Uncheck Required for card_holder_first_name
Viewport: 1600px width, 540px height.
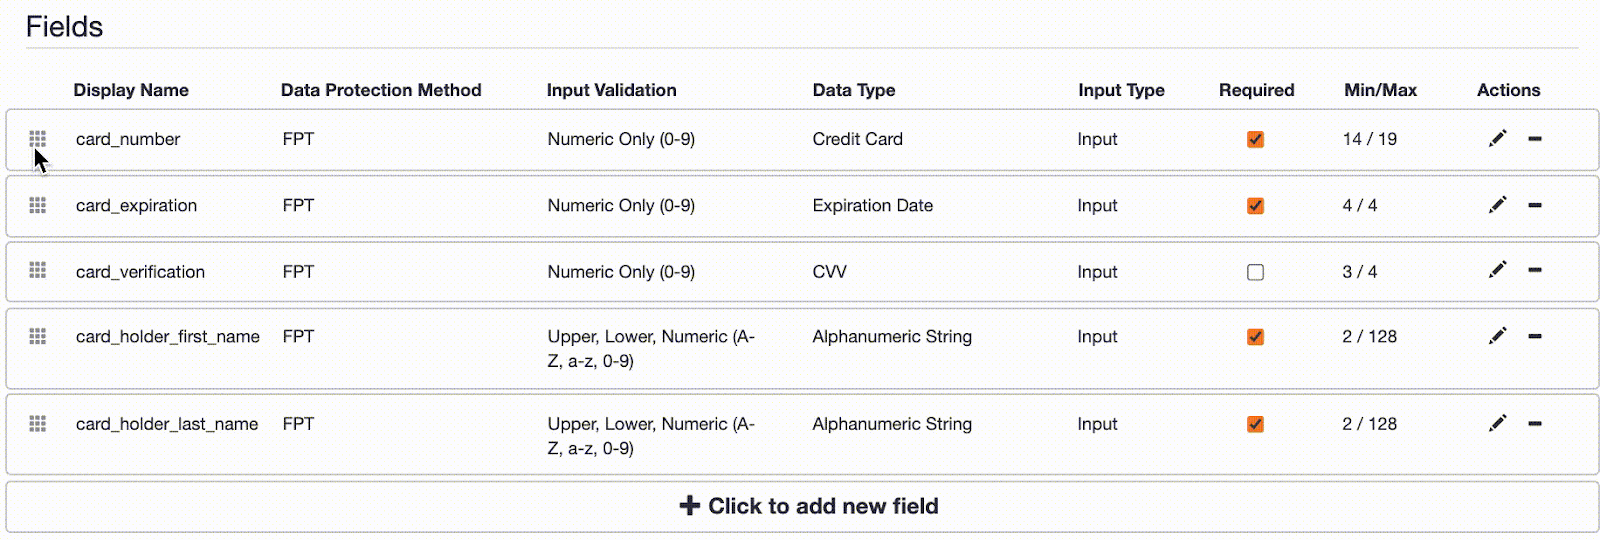point(1255,337)
